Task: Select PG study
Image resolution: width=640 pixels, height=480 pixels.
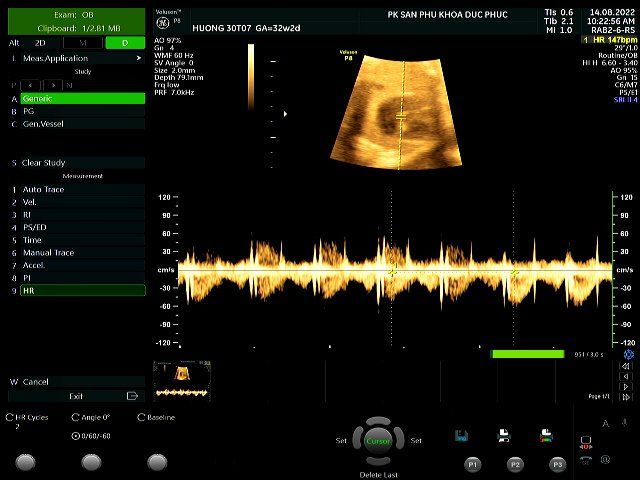Action: coord(83,111)
